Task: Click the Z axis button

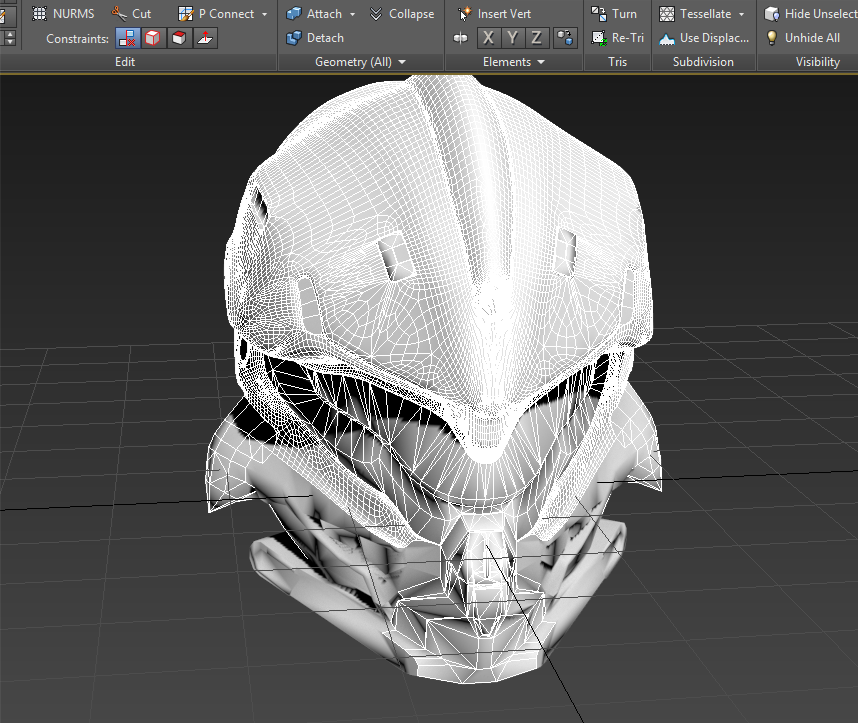Action: click(x=537, y=38)
